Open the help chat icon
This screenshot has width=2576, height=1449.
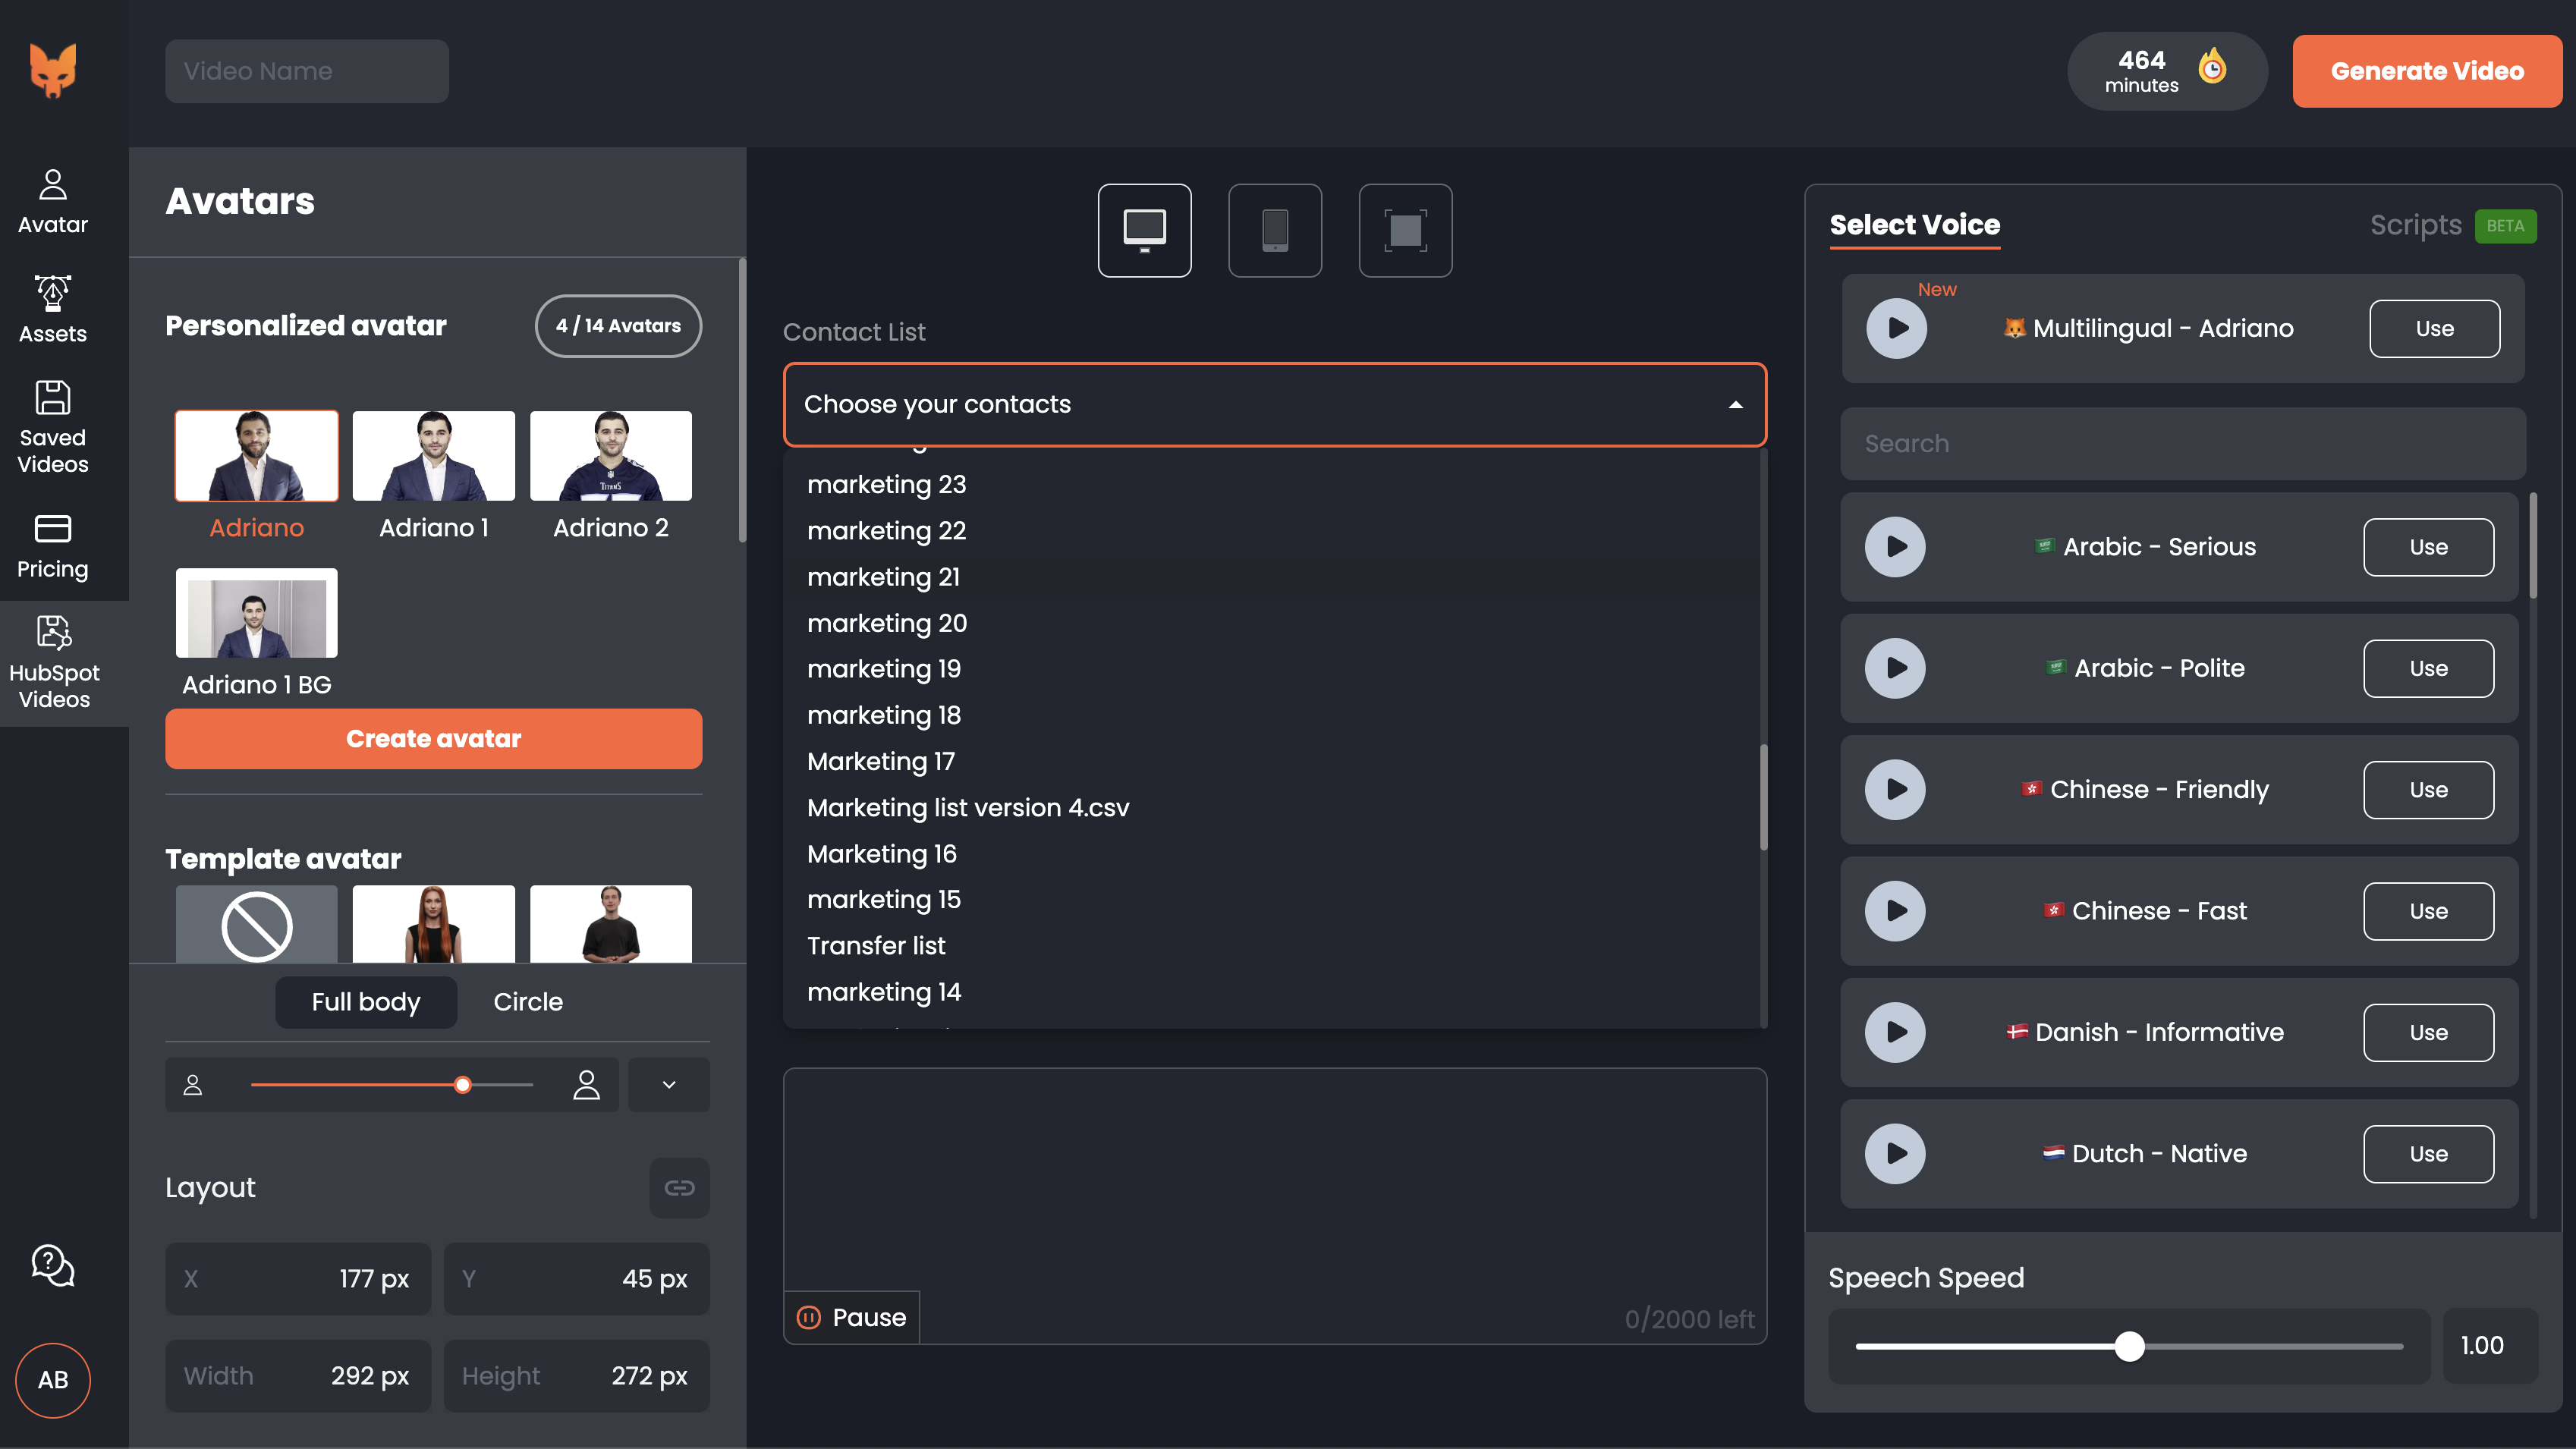tap(53, 1265)
